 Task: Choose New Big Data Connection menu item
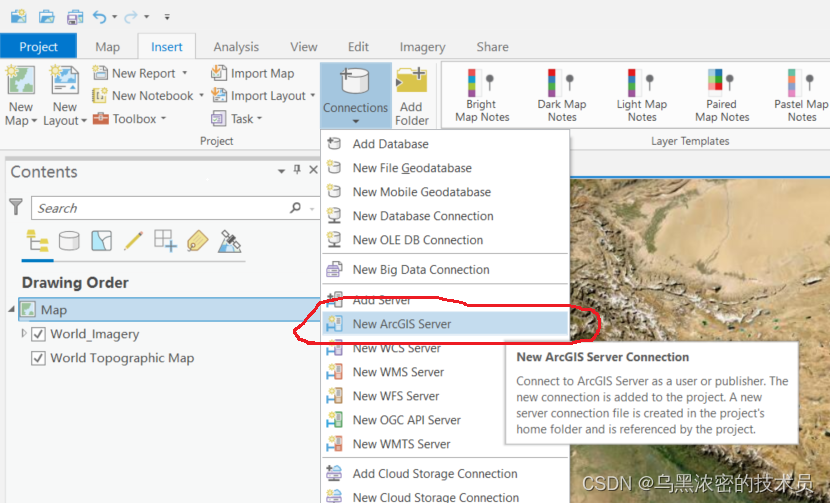(445, 270)
